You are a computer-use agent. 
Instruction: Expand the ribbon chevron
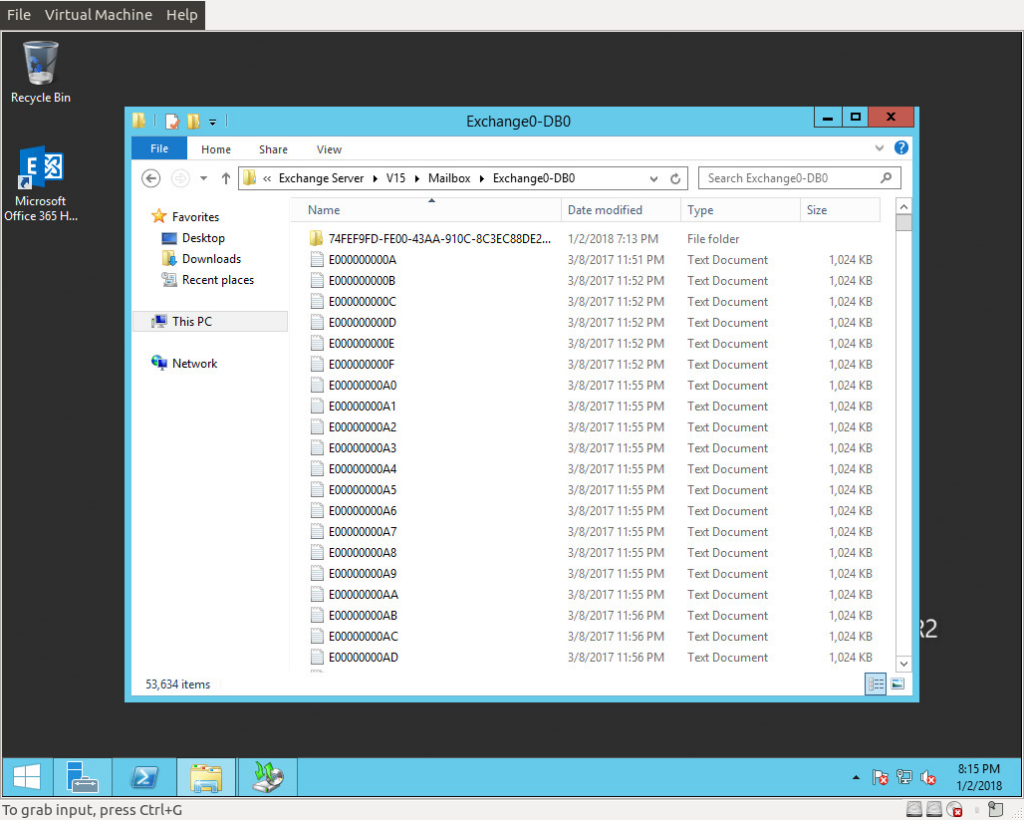pyautogui.click(x=879, y=148)
